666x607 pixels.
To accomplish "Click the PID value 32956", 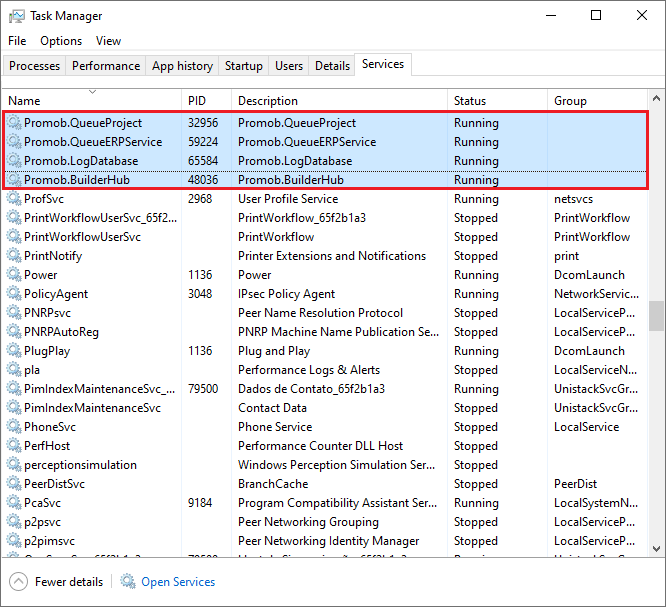I will 203,122.
